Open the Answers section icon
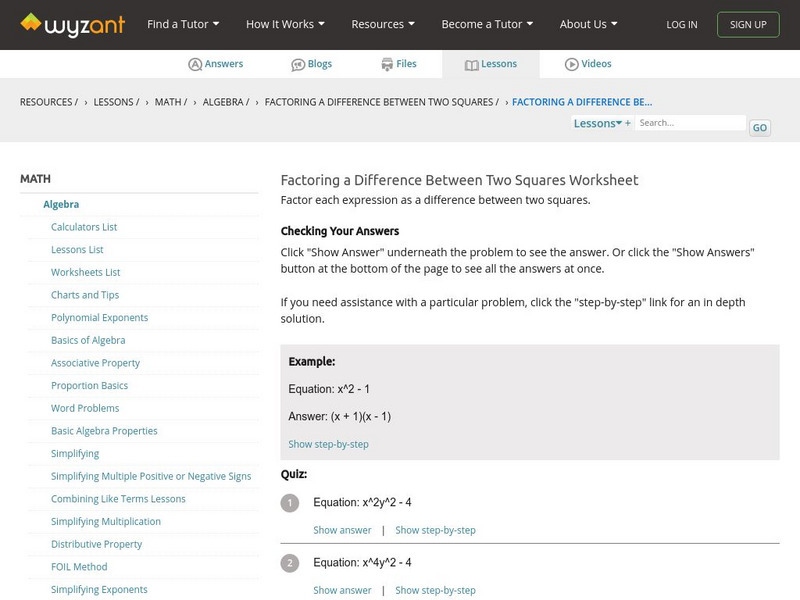Viewport: 800px width, 600px height. coord(195,64)
